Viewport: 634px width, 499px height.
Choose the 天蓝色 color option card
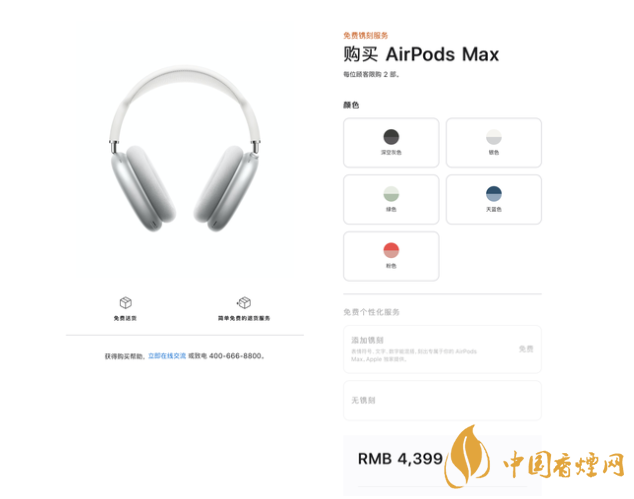(494, 199)
